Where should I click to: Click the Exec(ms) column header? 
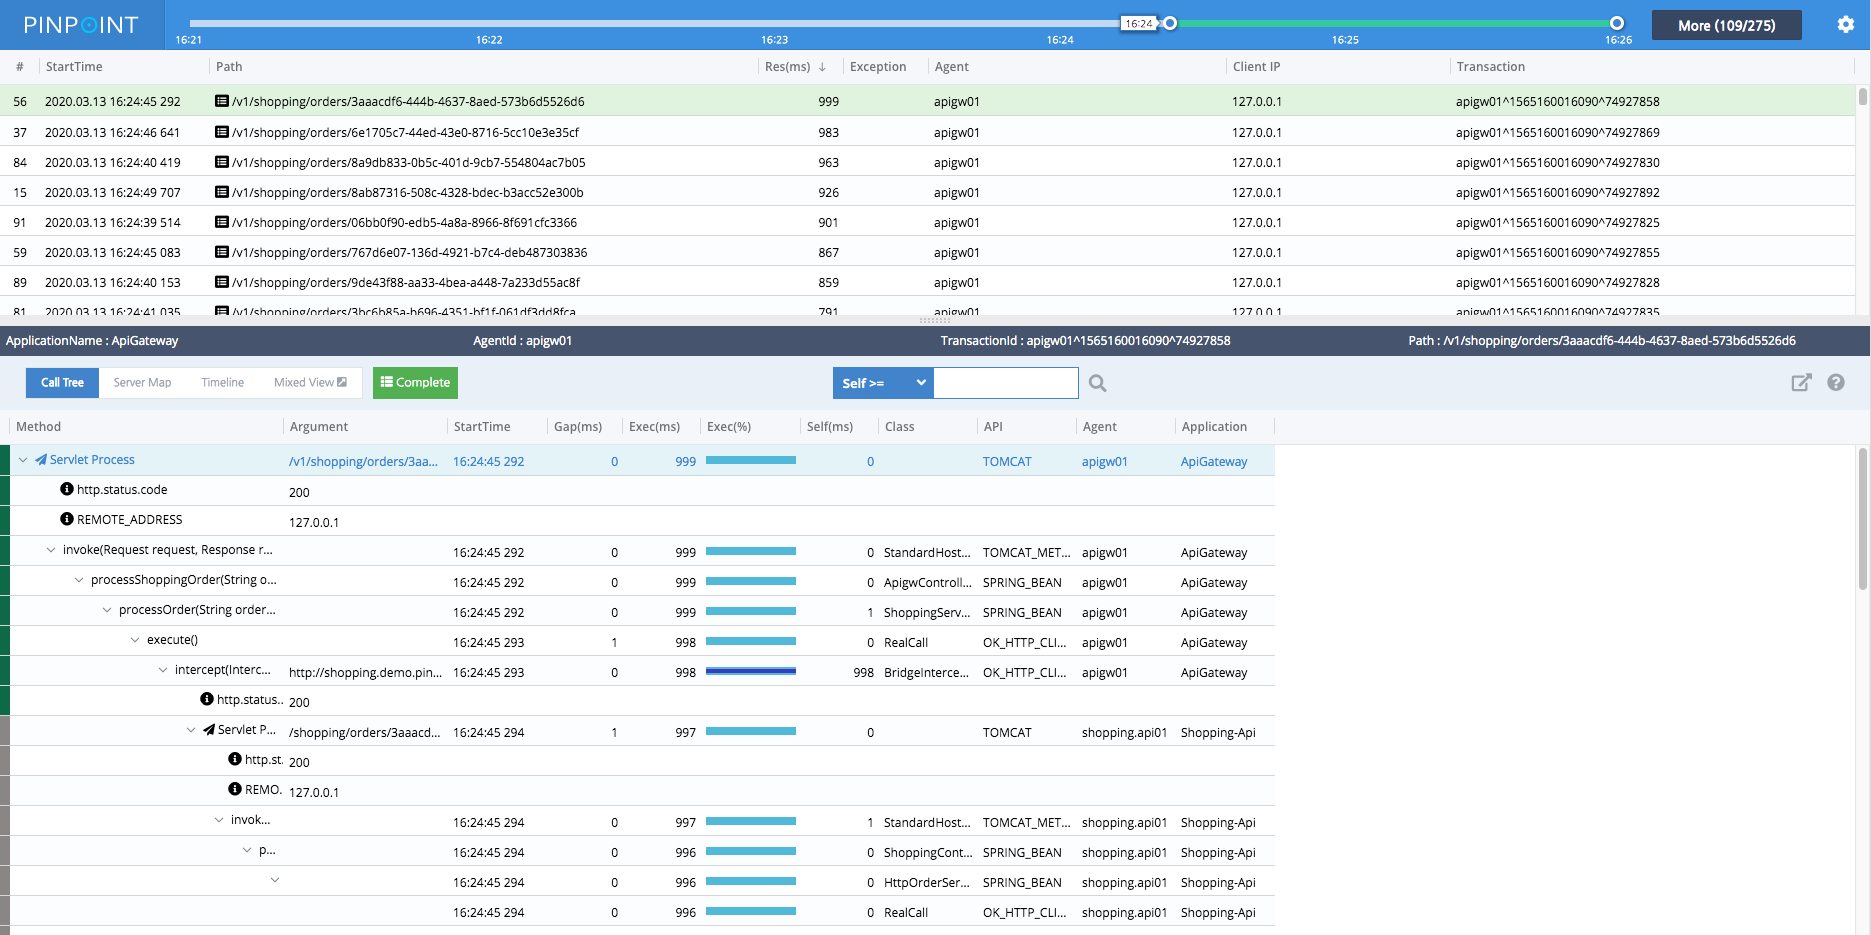point(654,427)
